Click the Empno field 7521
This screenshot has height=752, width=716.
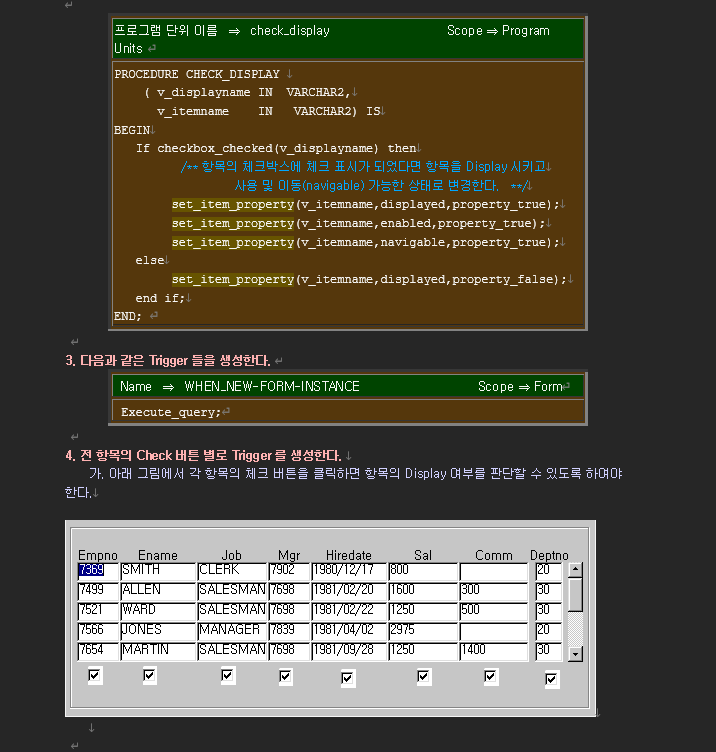98,611
